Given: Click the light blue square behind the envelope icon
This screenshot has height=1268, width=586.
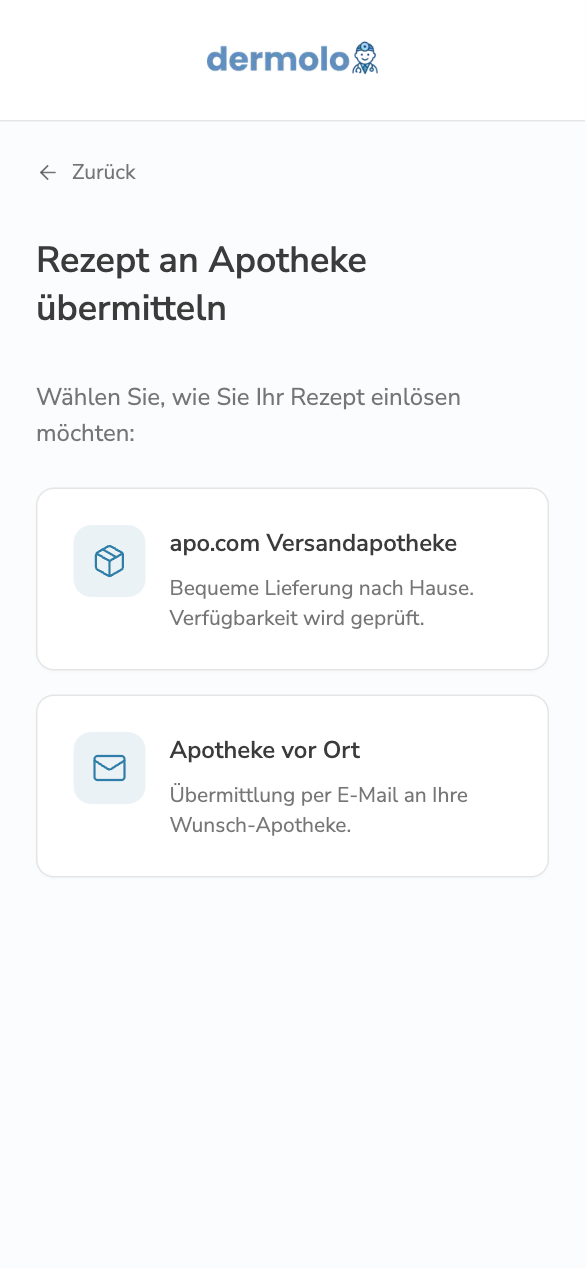Looking at the screenshot, I should coord(108,768).
